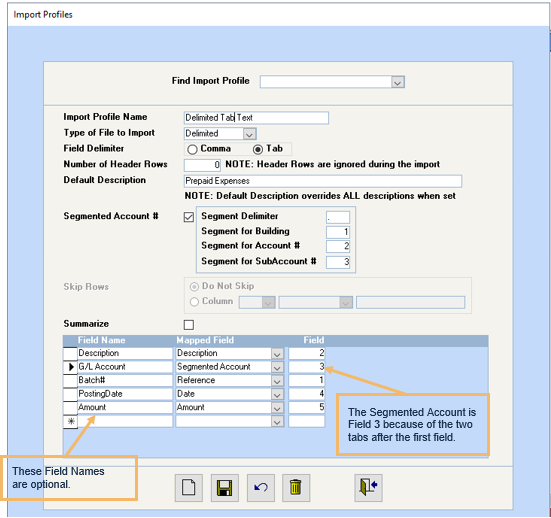
Task: Select the Tab field delimiter
Action: click(x=258, y=149)
